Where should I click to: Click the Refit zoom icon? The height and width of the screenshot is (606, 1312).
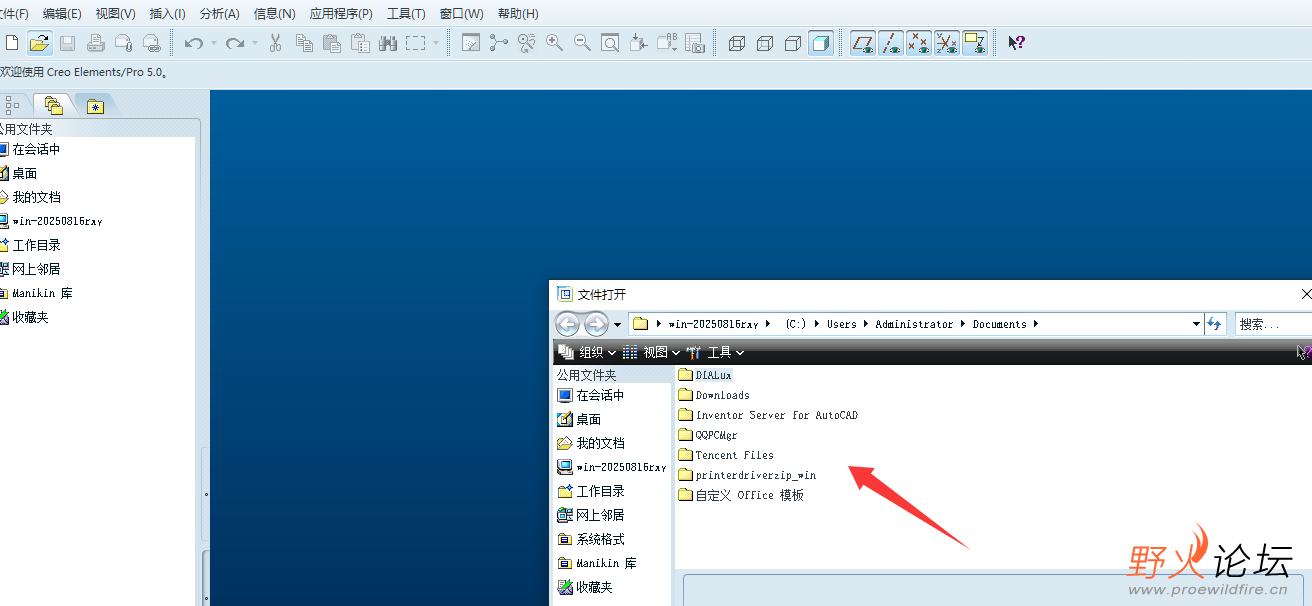click(x=610, y=43)
